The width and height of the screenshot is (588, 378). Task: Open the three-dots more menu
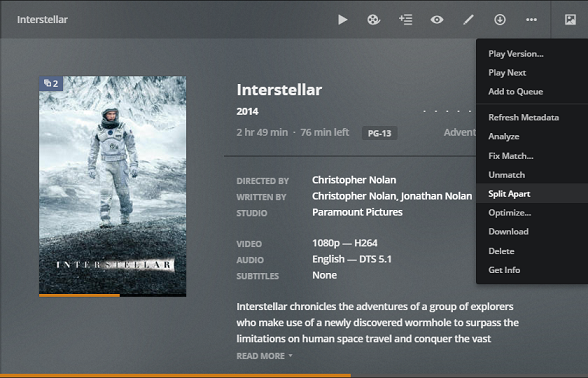tap(531, 20)
